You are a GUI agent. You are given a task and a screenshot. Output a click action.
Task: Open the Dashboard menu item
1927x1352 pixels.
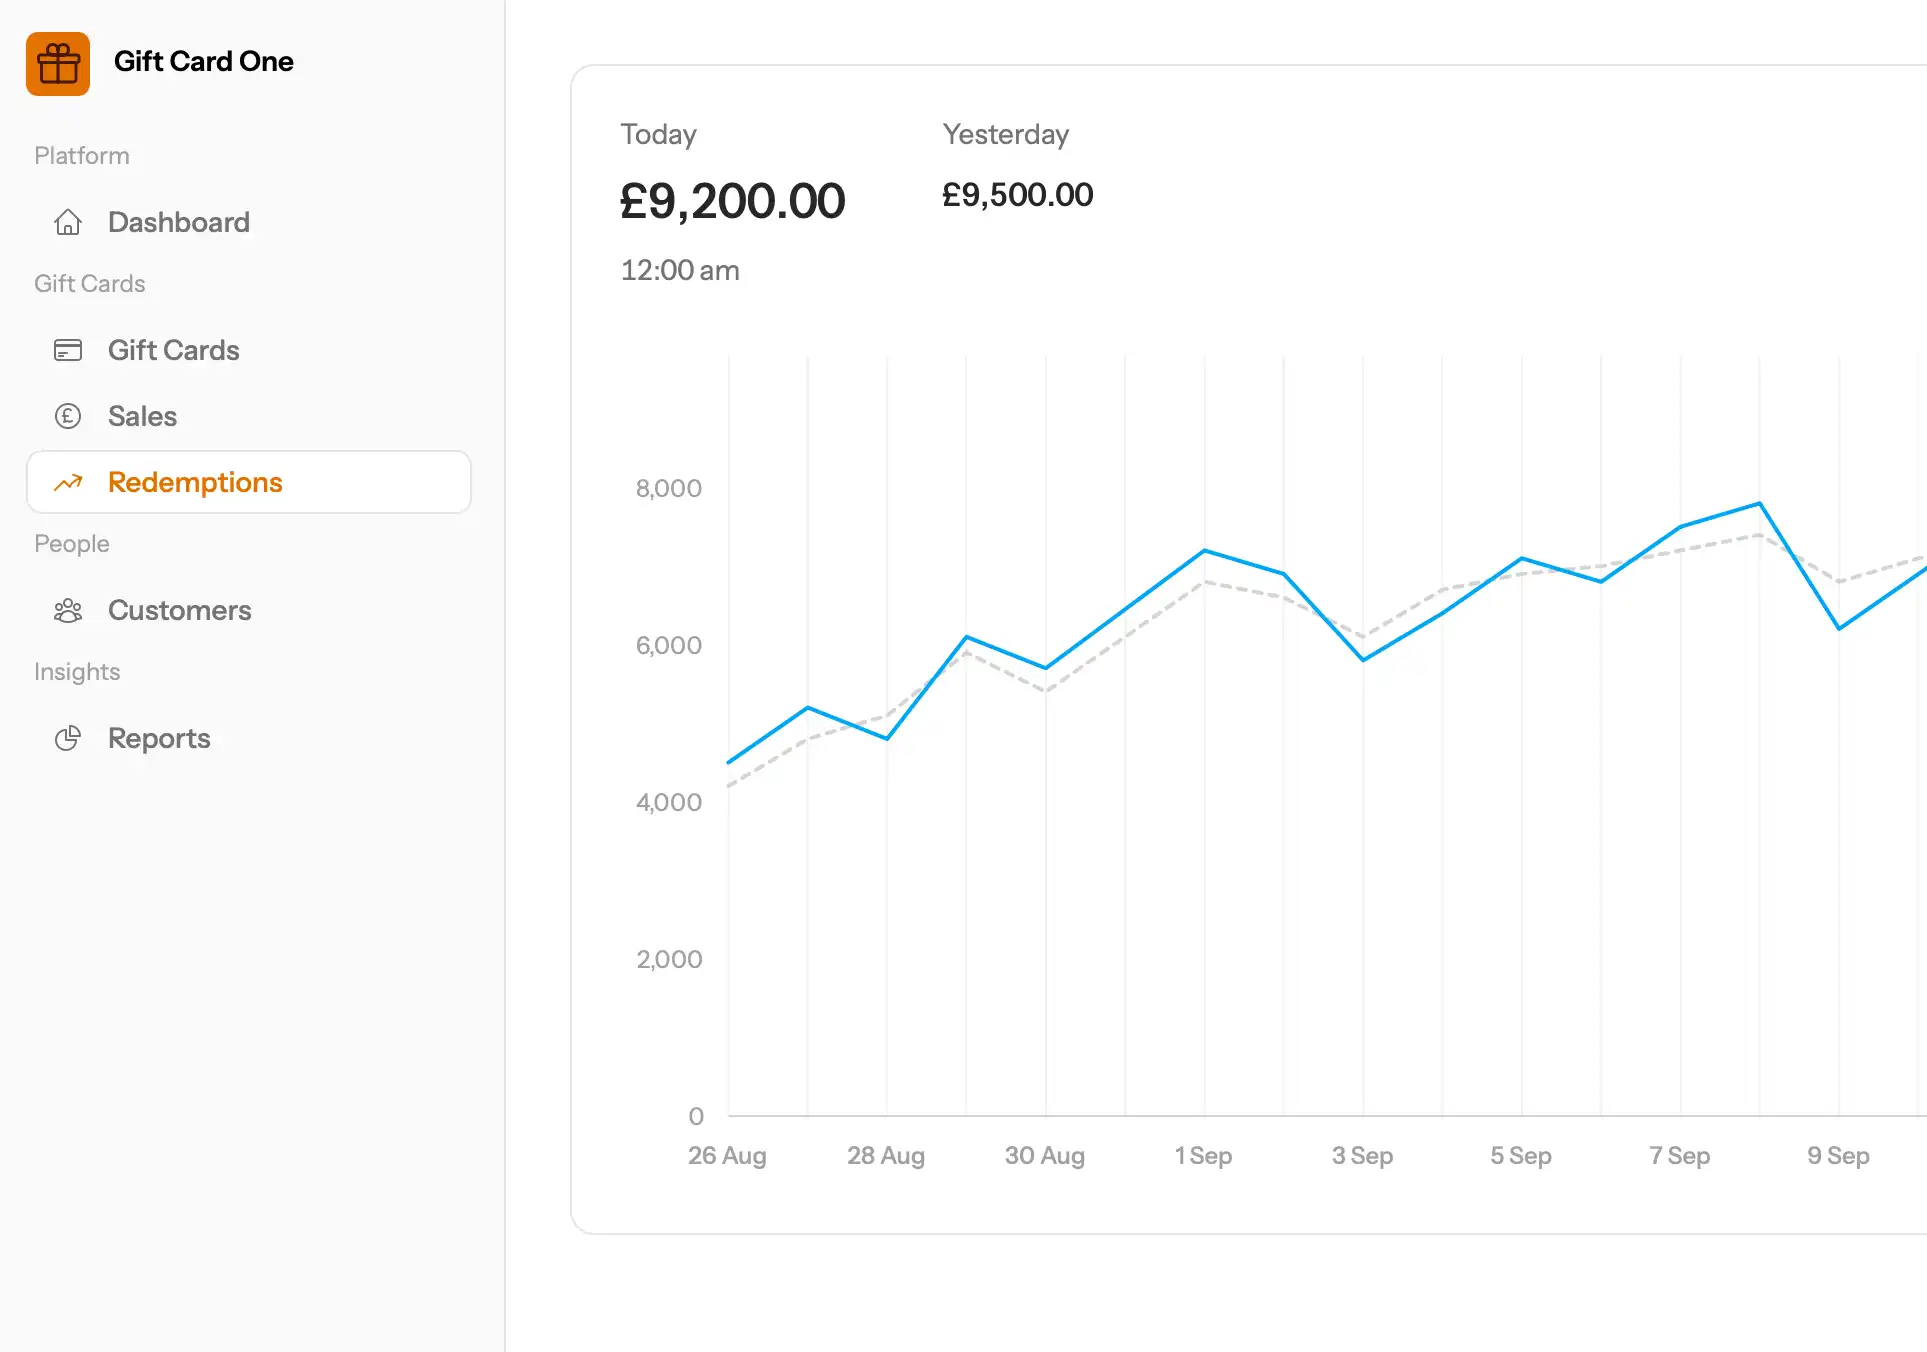pyautogui.click(x=179, y=222)
